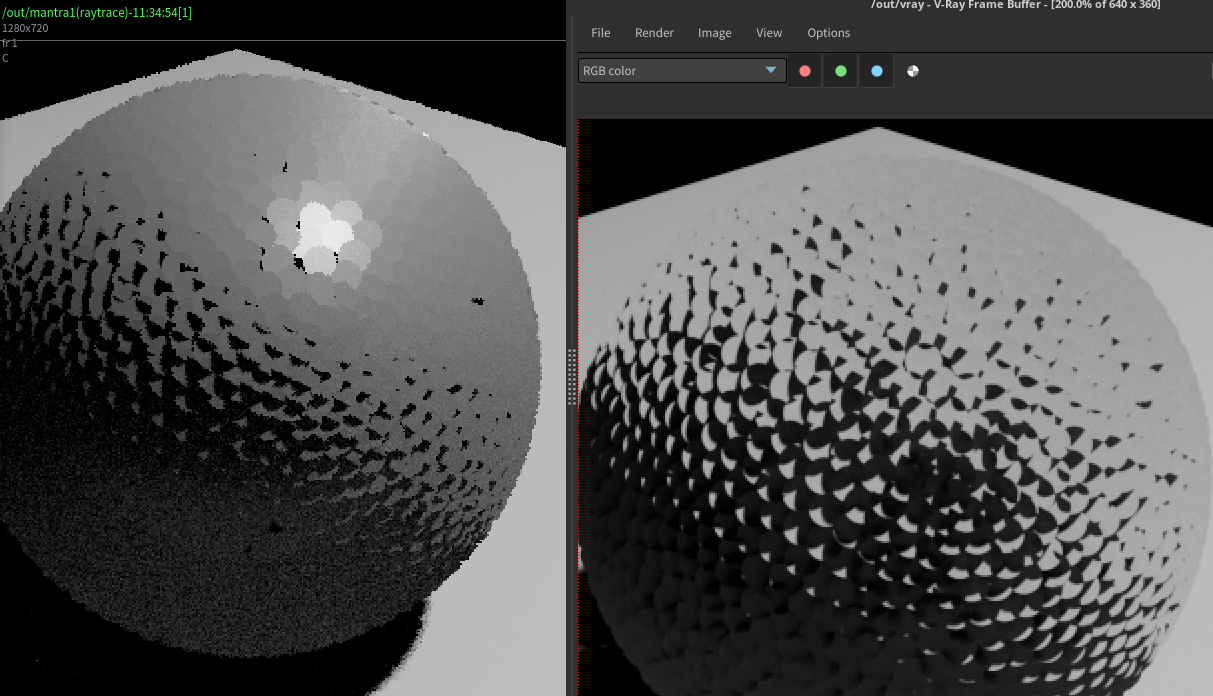
Task: Open the Image menu
Action: click(714, 33)
